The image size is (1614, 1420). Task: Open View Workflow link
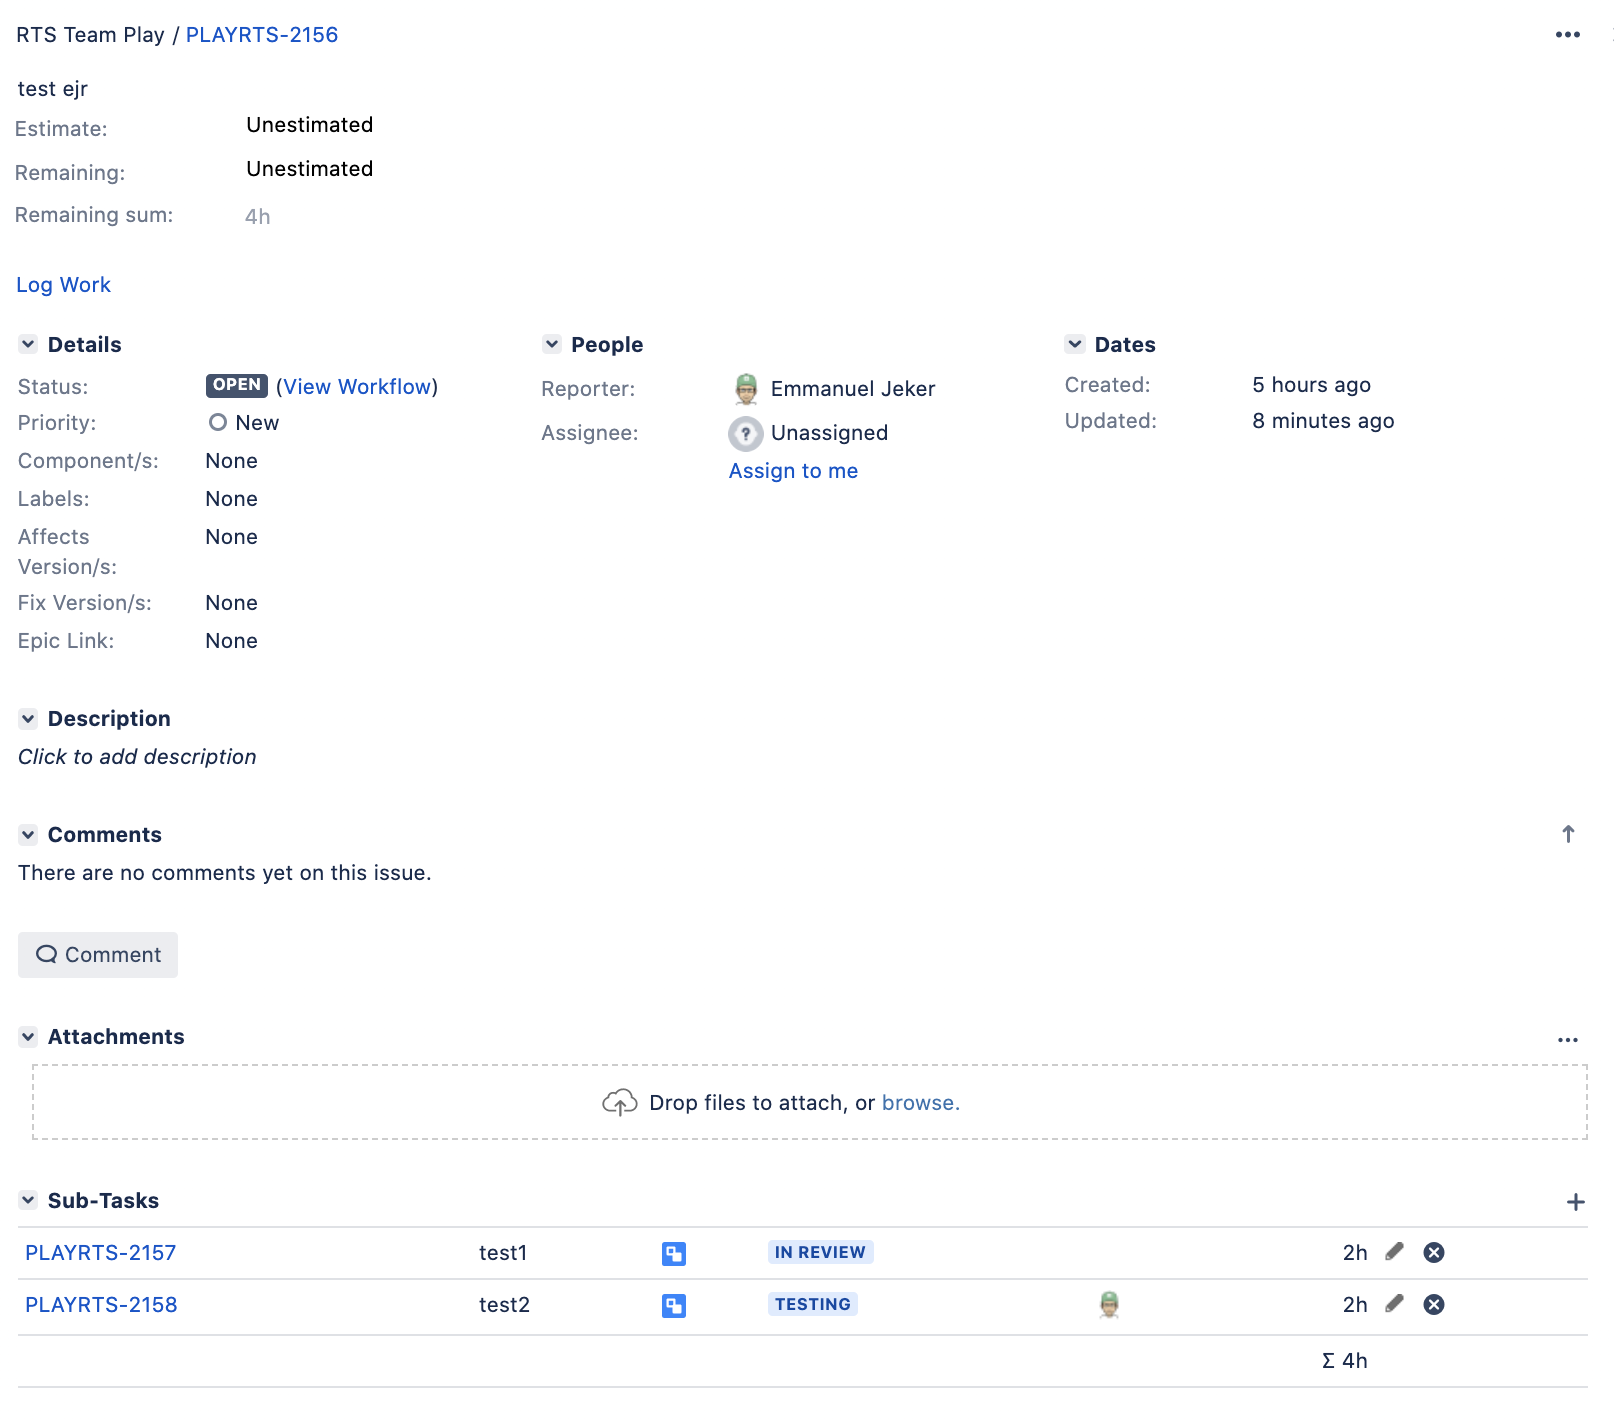[357, 387]
